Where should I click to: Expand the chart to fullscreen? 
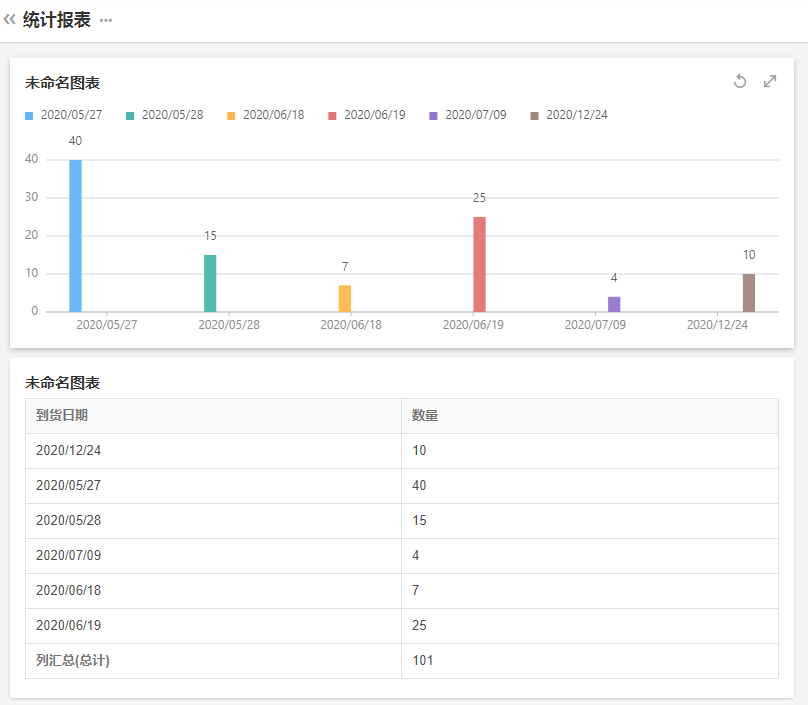tap(770, 81)
